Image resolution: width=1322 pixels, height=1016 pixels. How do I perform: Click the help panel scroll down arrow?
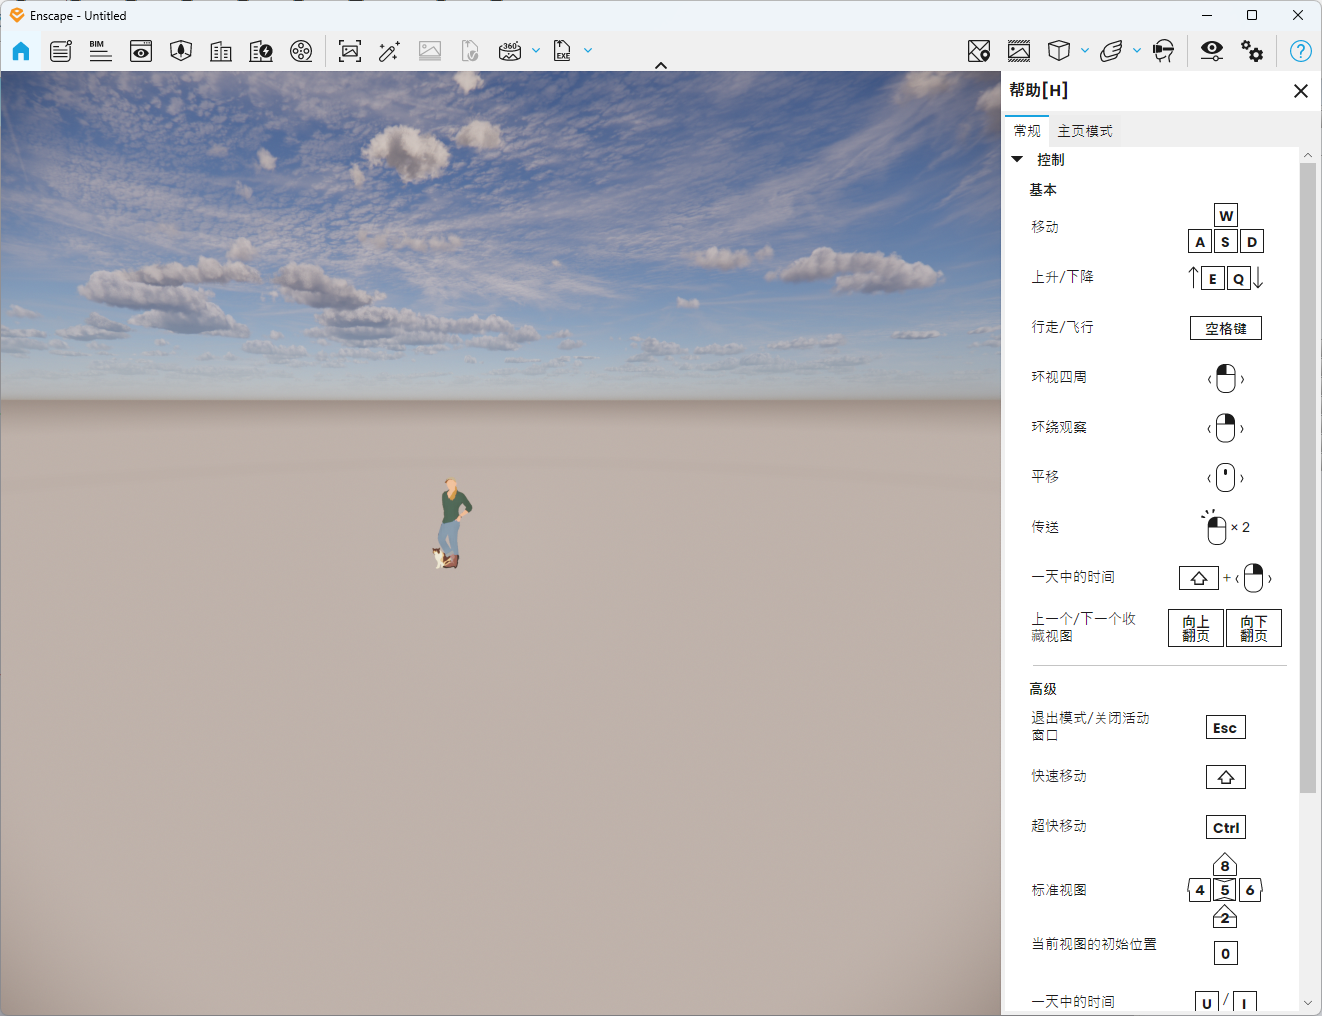pos(1308,1003)
